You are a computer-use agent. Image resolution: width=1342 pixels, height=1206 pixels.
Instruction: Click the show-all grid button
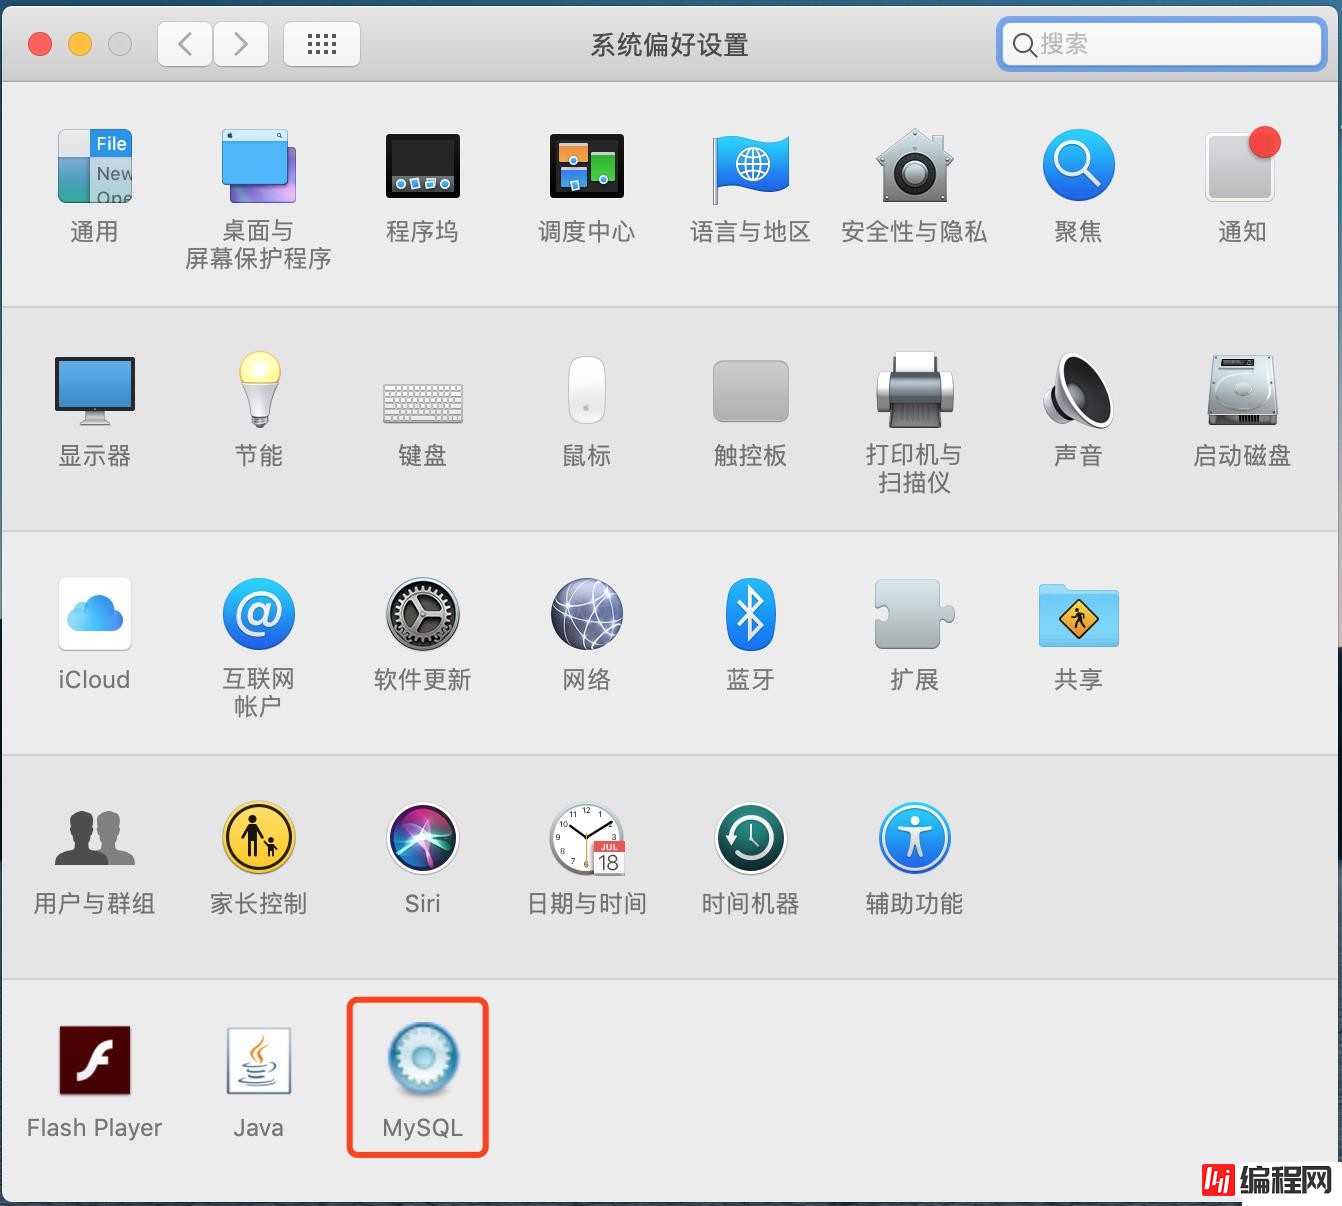pos(322,44)
